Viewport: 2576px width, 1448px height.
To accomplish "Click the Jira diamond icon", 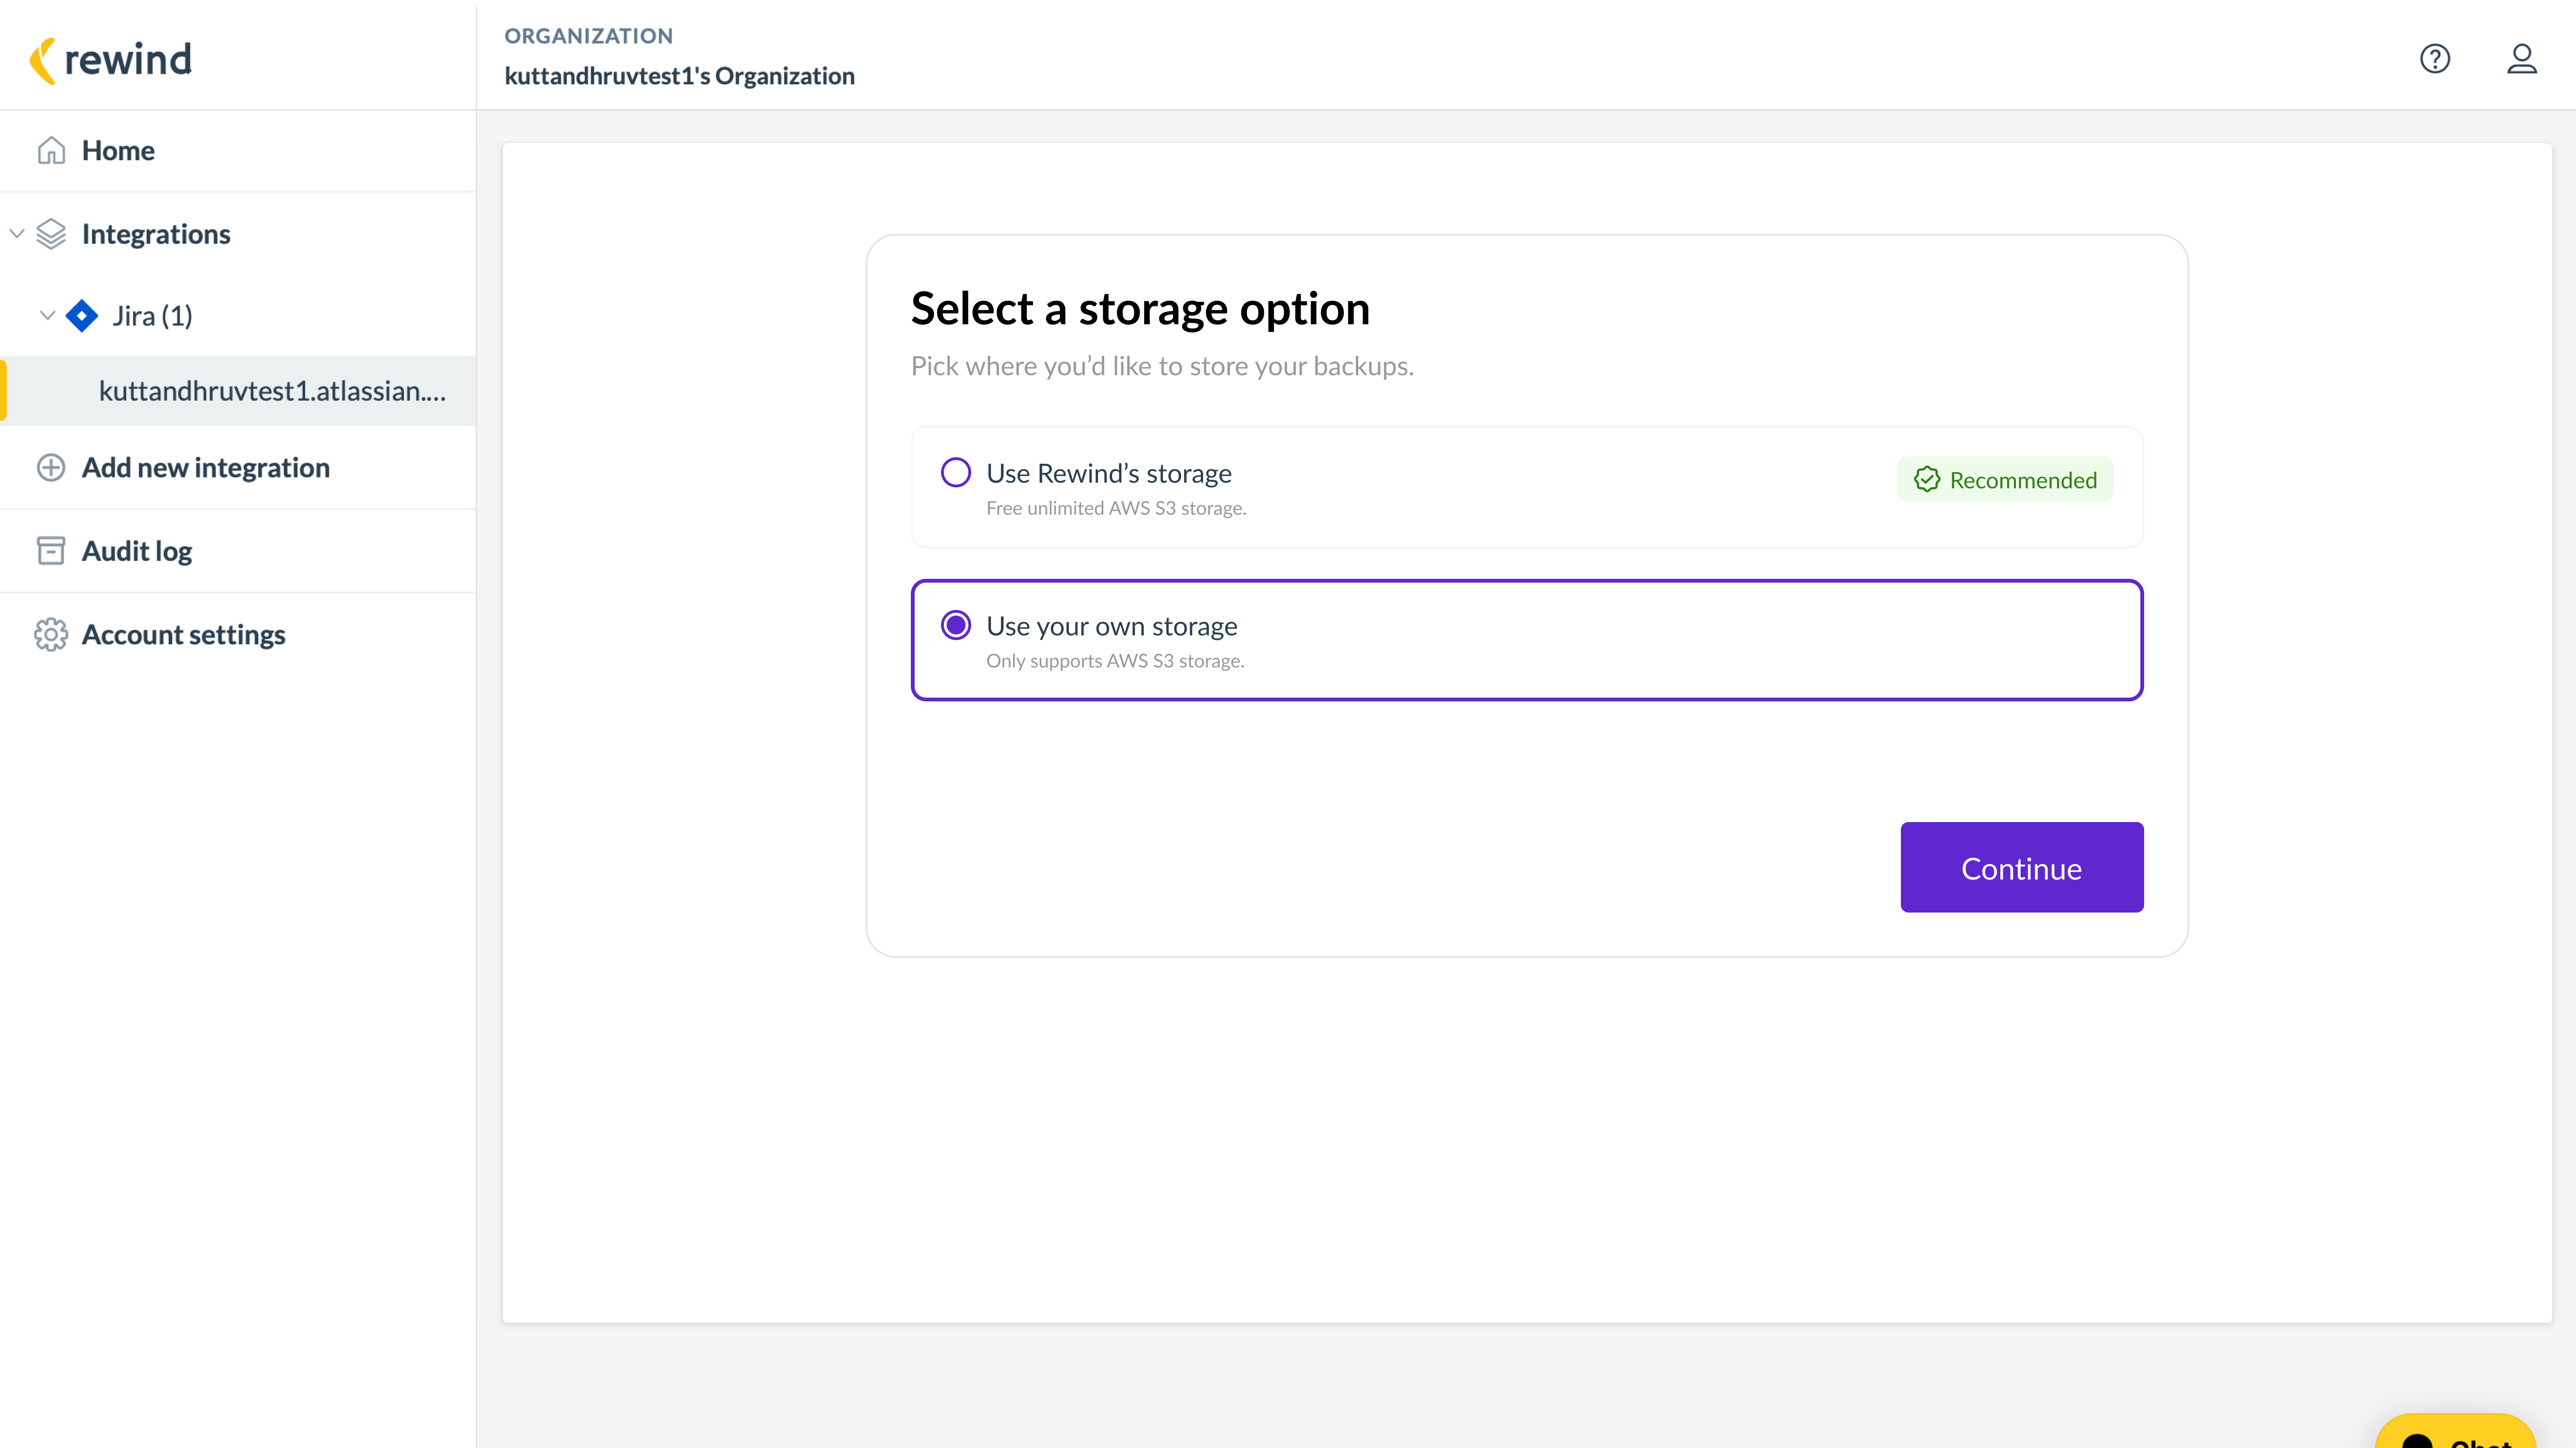I will point(81,315).
